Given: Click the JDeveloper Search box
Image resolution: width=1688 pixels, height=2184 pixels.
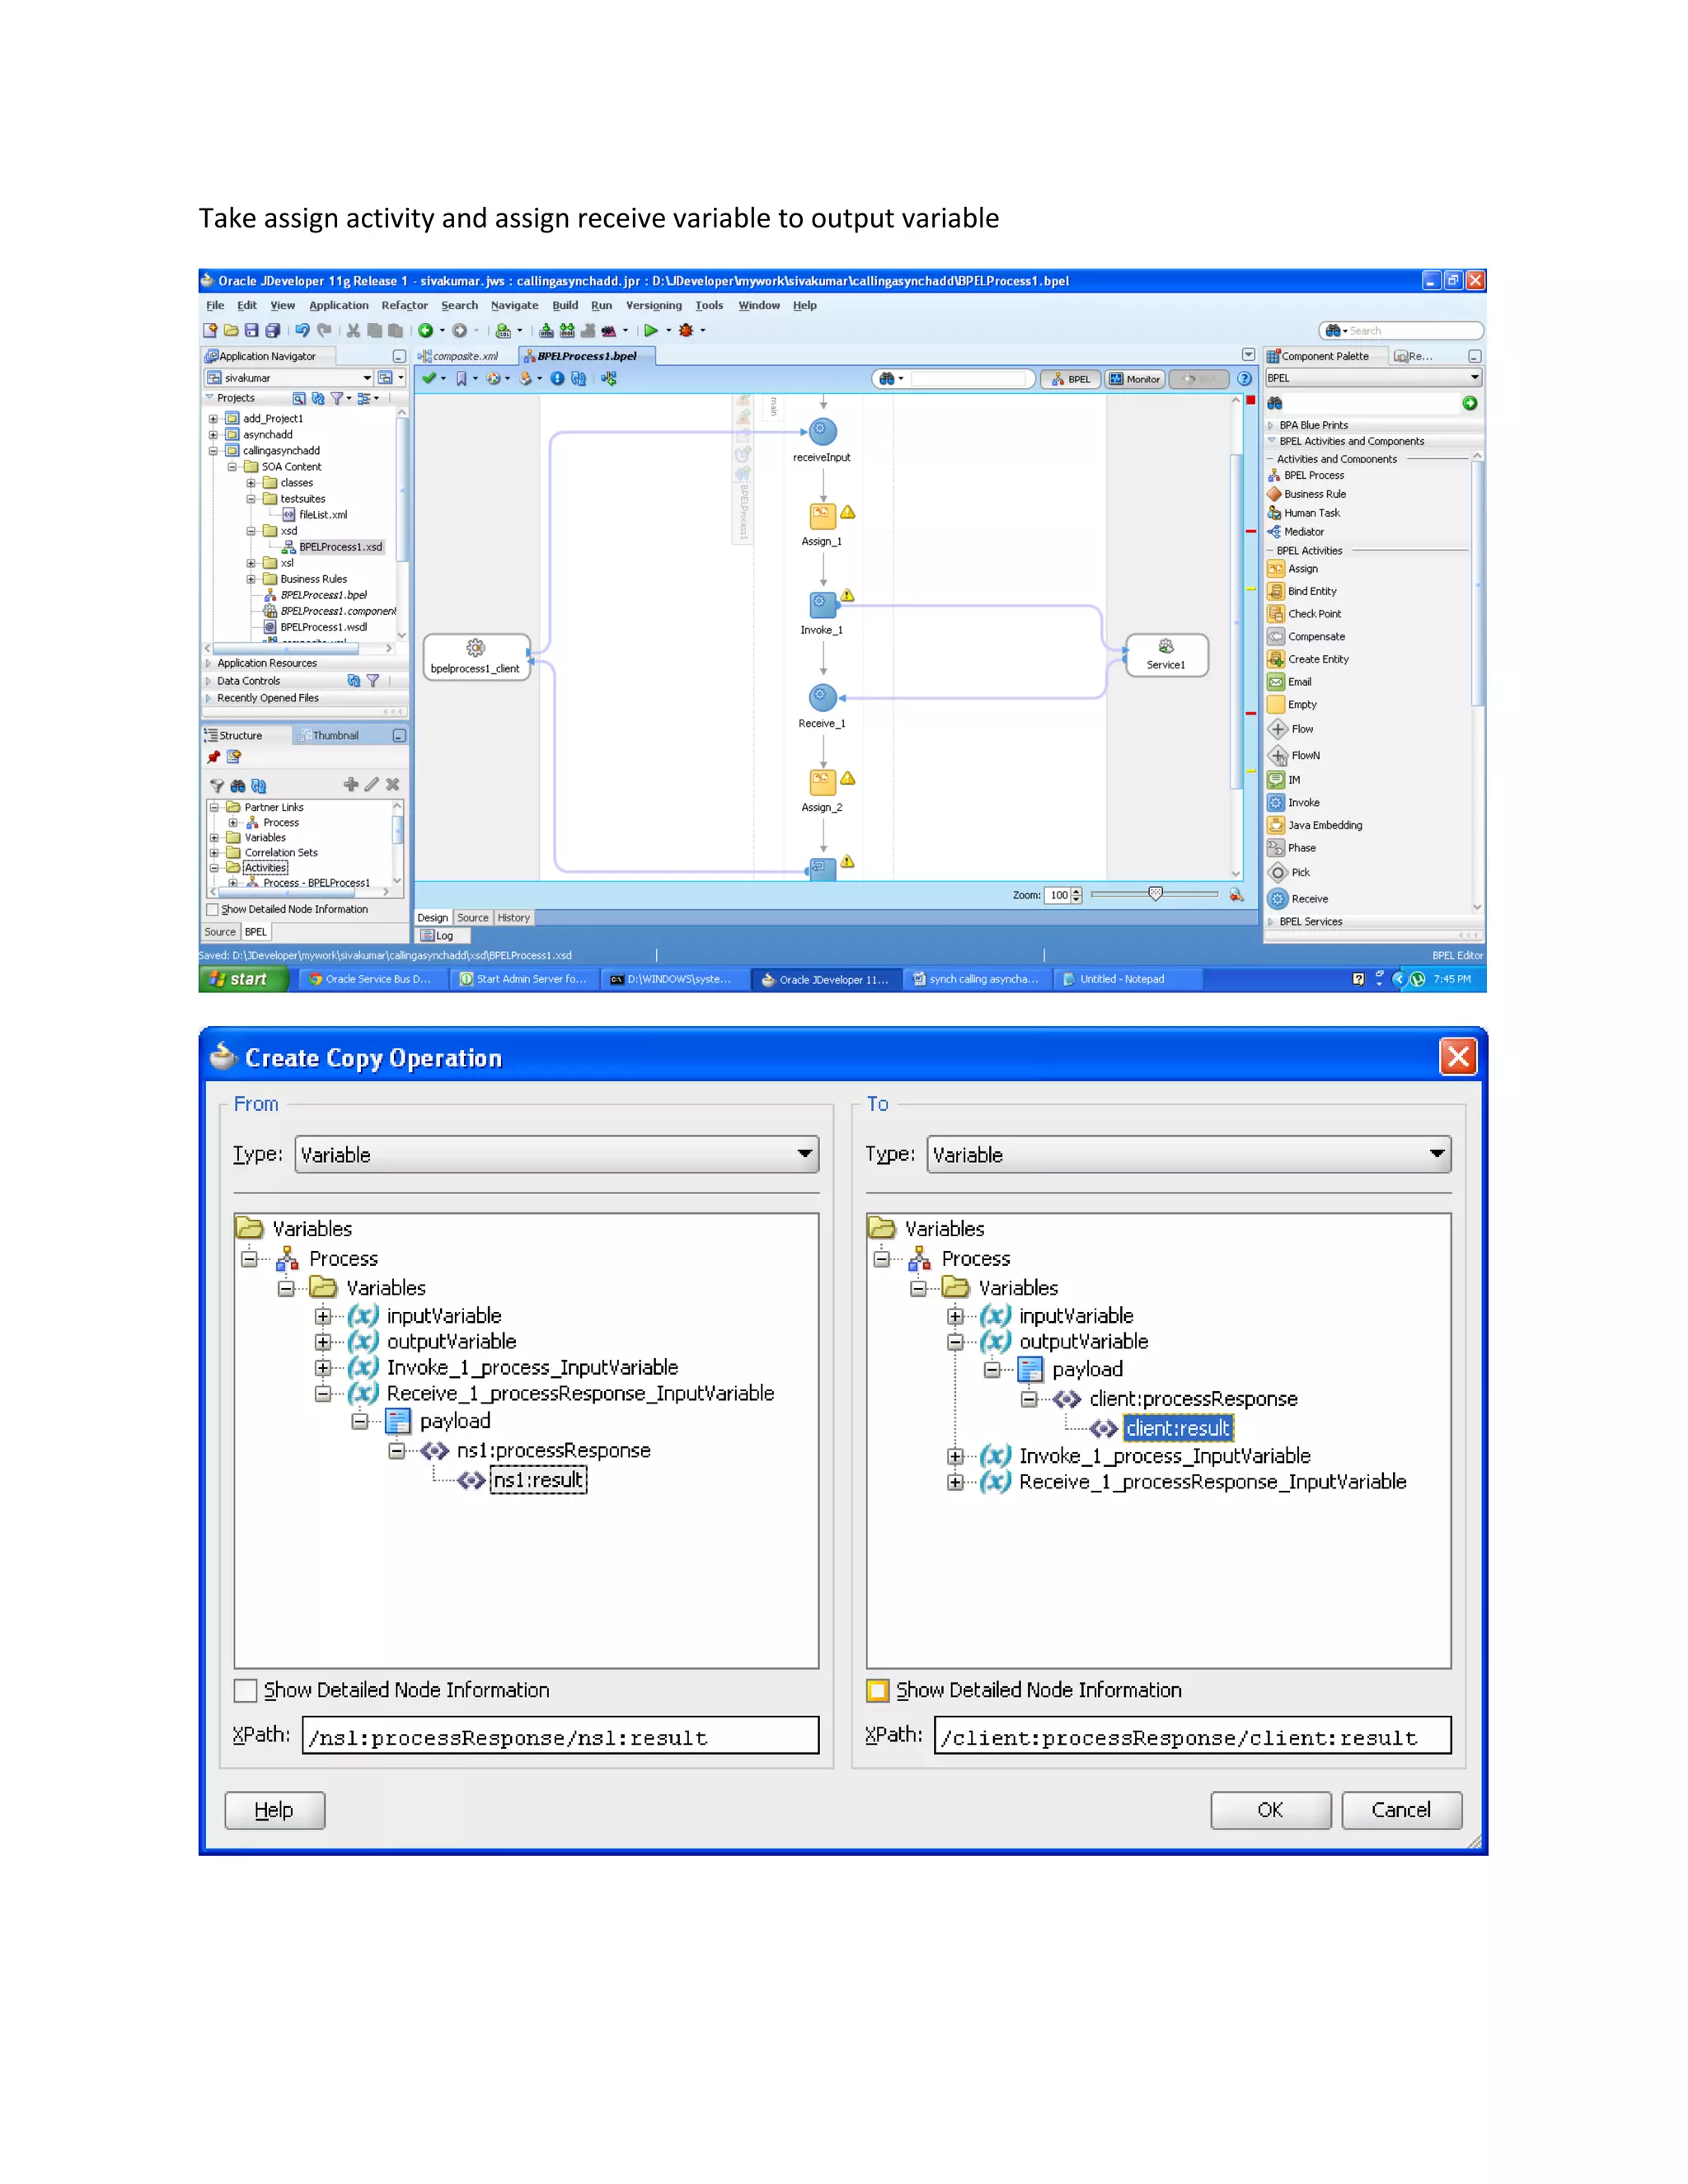Looking at the screenshot, I should pos(1401,330).
